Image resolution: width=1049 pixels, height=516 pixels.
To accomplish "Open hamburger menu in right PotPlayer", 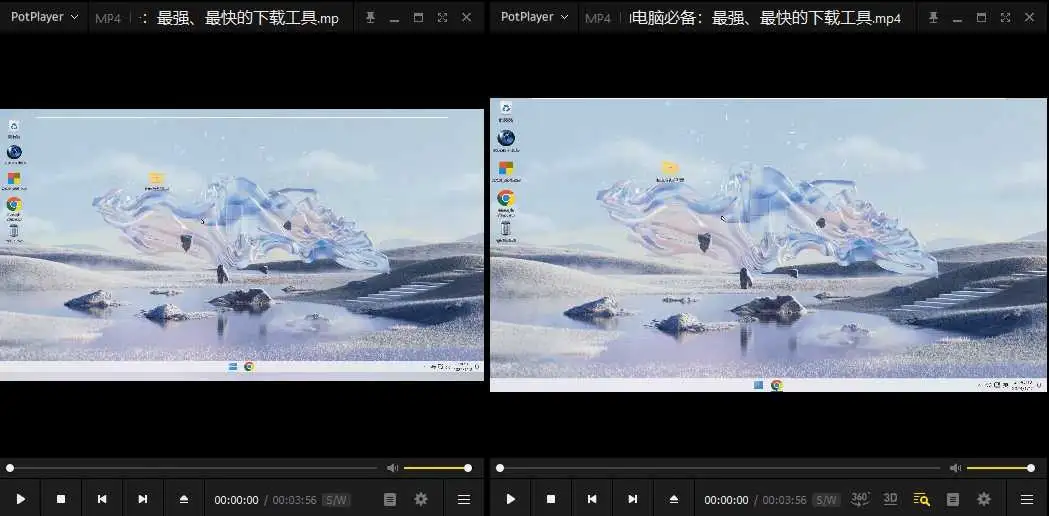I will click(x=1027, y=499).
